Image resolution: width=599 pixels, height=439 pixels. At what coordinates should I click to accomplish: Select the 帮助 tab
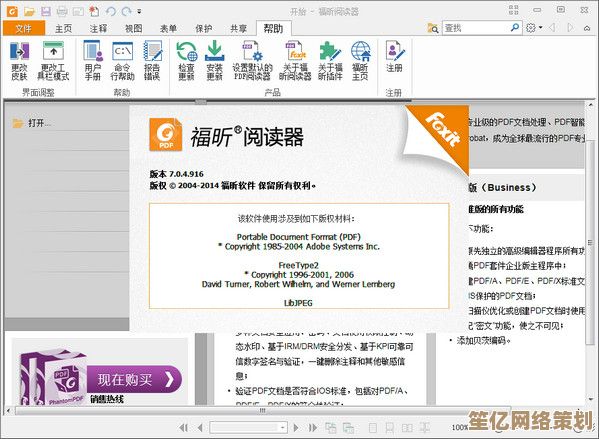[274, 28]
